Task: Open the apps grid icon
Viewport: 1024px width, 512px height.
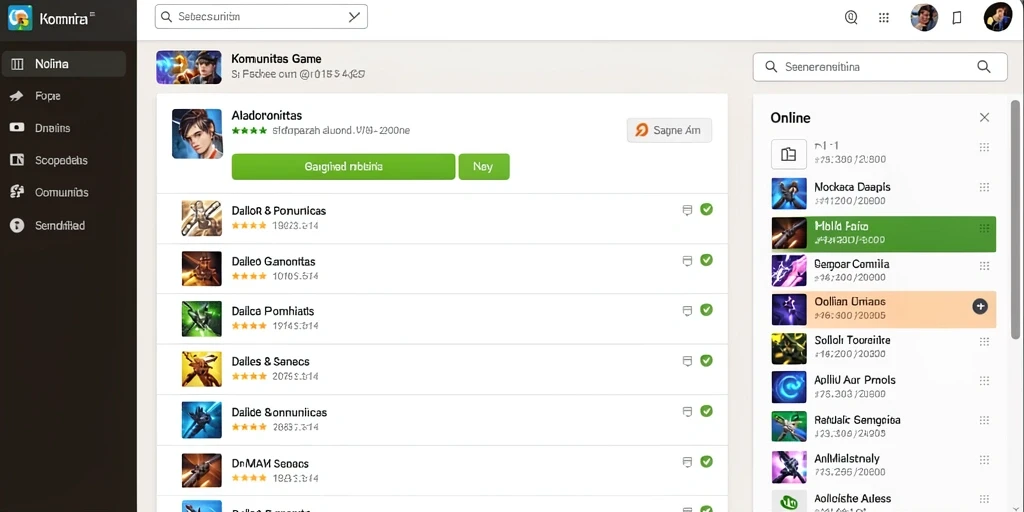Action: (884, 18)
